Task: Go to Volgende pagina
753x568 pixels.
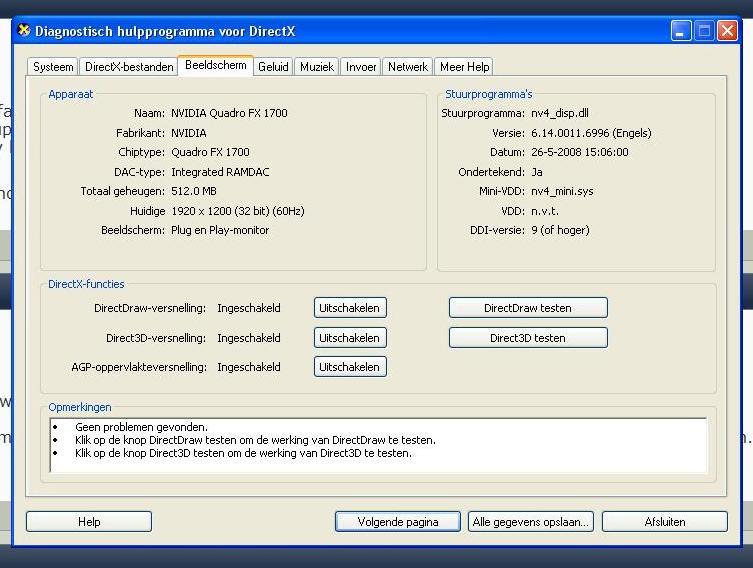Action: (398, 522)
